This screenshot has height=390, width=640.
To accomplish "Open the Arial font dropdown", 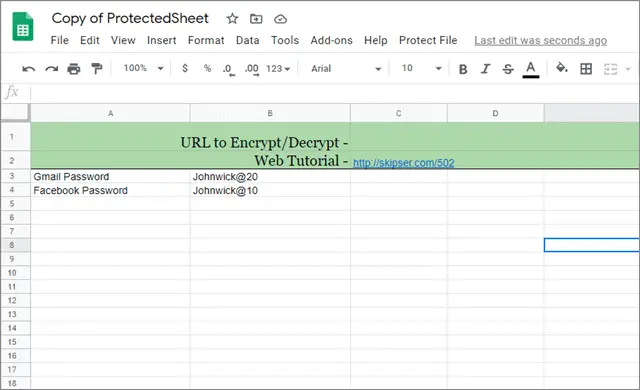I will (x=346, y=69).
